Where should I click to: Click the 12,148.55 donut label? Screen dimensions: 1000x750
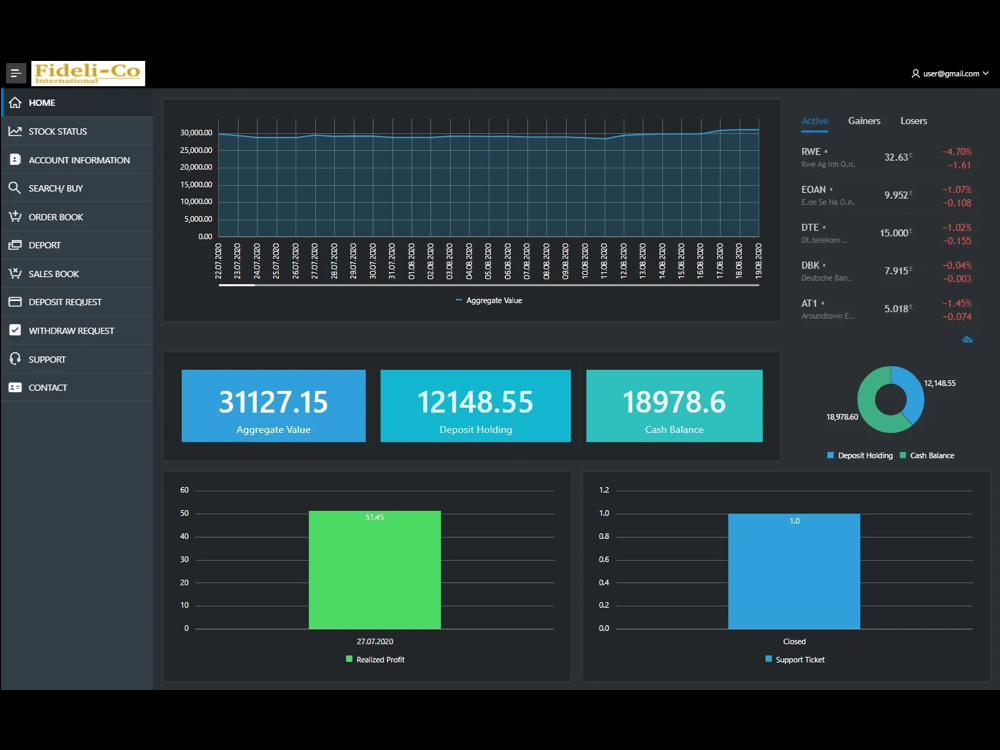pos(939,383)
